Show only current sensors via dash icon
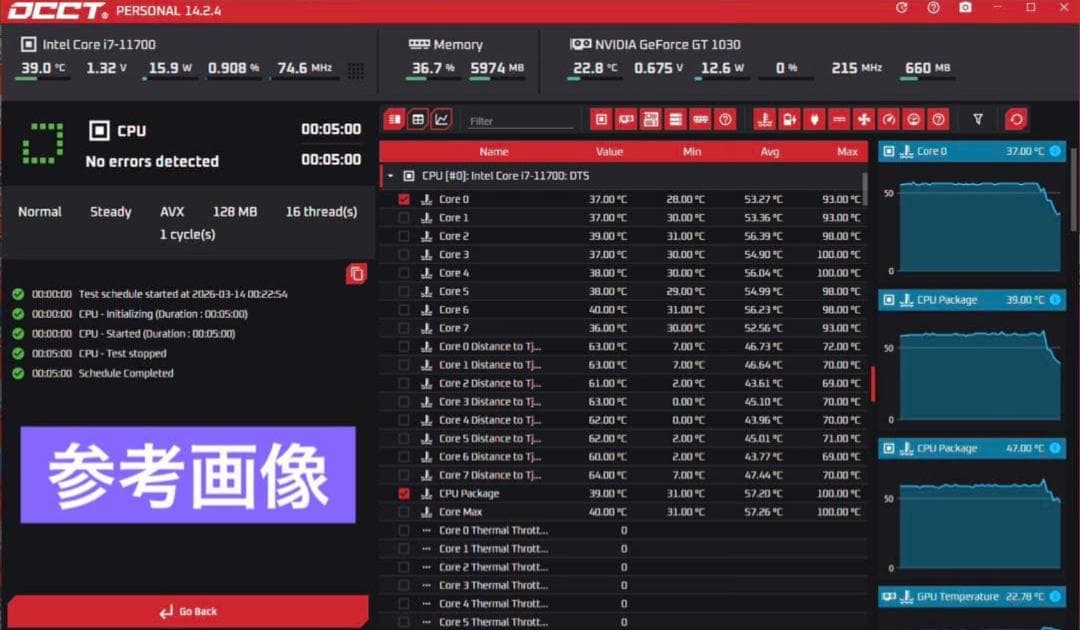This screenshot has height=630, width=1080. [x=839, y=120]
